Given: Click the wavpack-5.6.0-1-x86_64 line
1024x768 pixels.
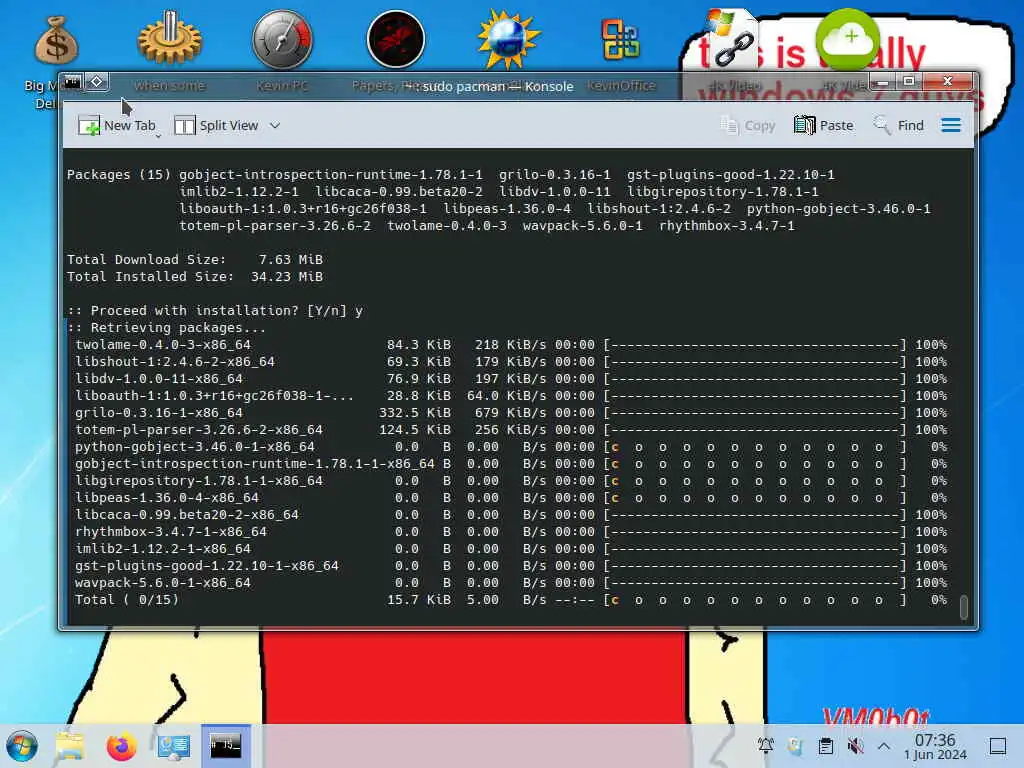Looking at the screenshot, I should (511, 582).
